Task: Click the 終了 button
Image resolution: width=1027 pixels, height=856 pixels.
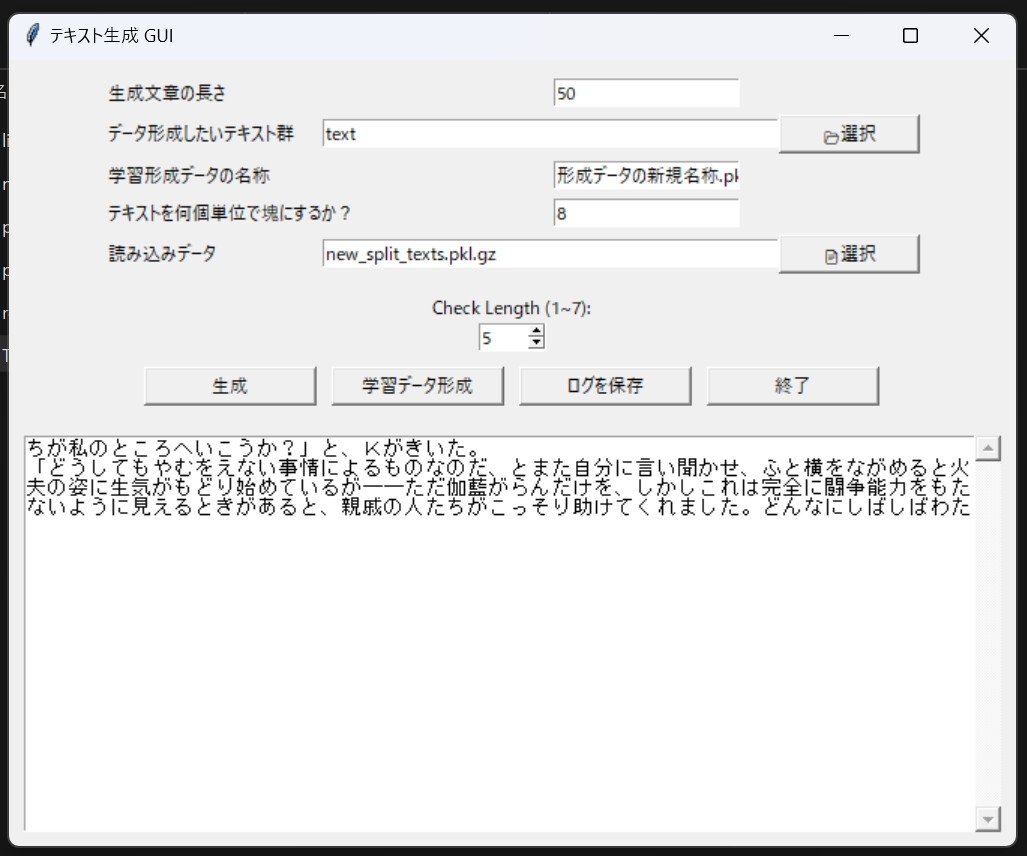Action: point(793,386)
